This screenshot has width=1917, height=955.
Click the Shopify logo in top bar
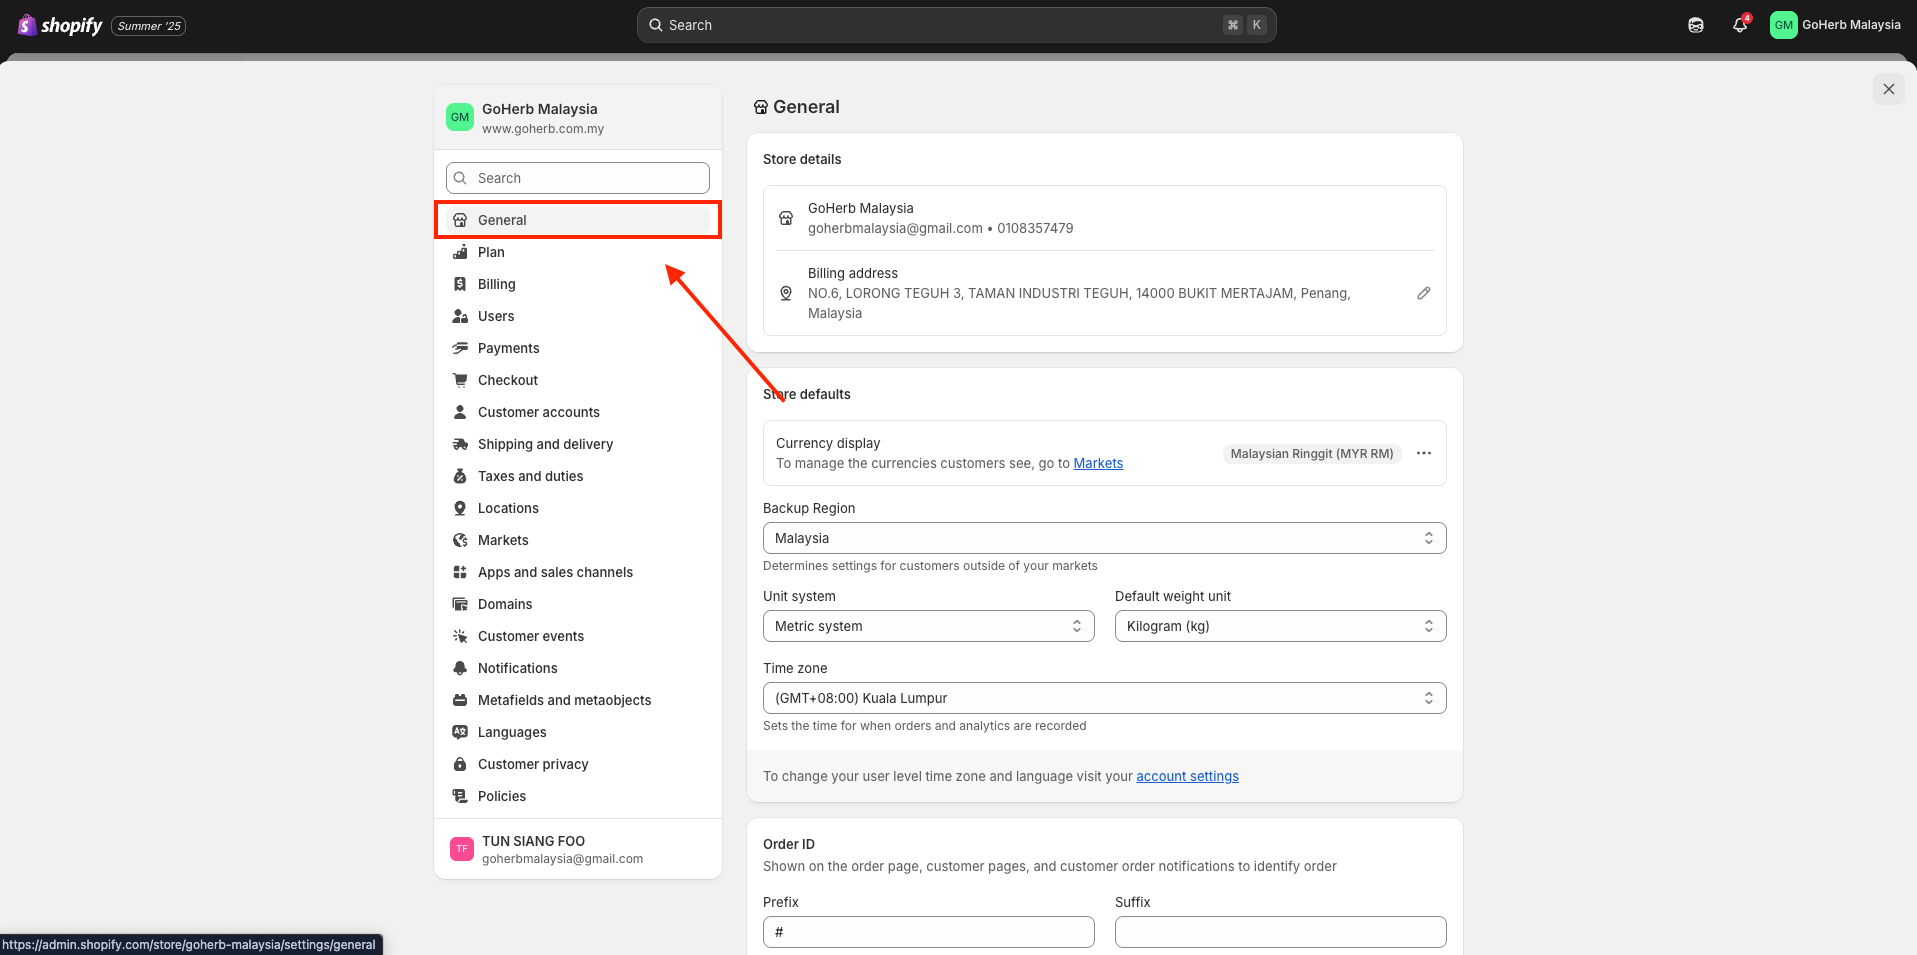[x=60, y=25]
